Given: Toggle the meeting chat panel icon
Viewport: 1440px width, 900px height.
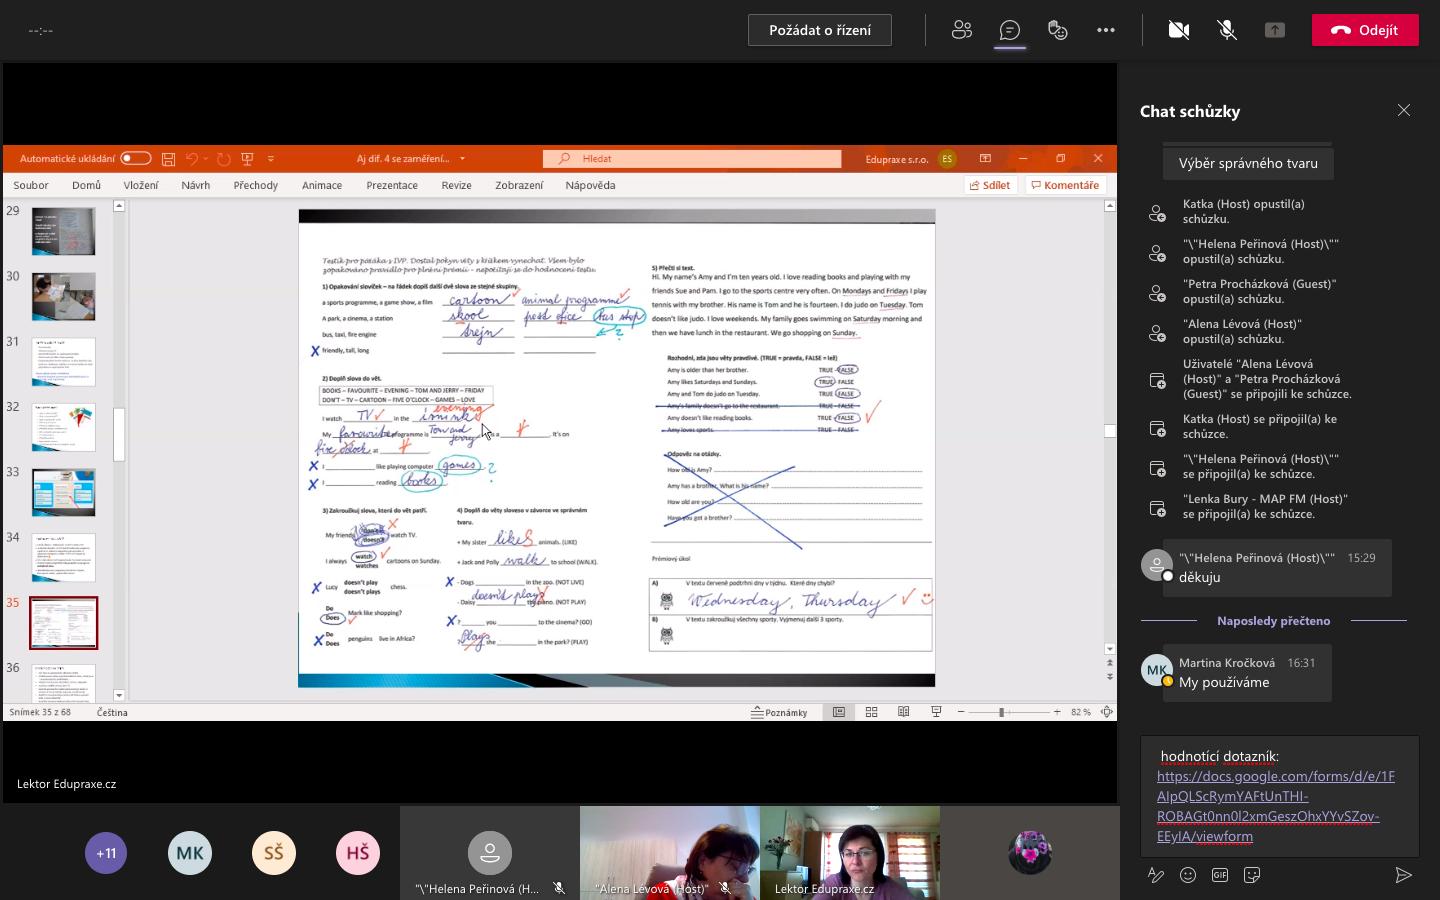Looking at the screenshot, I should point(1010,30).
